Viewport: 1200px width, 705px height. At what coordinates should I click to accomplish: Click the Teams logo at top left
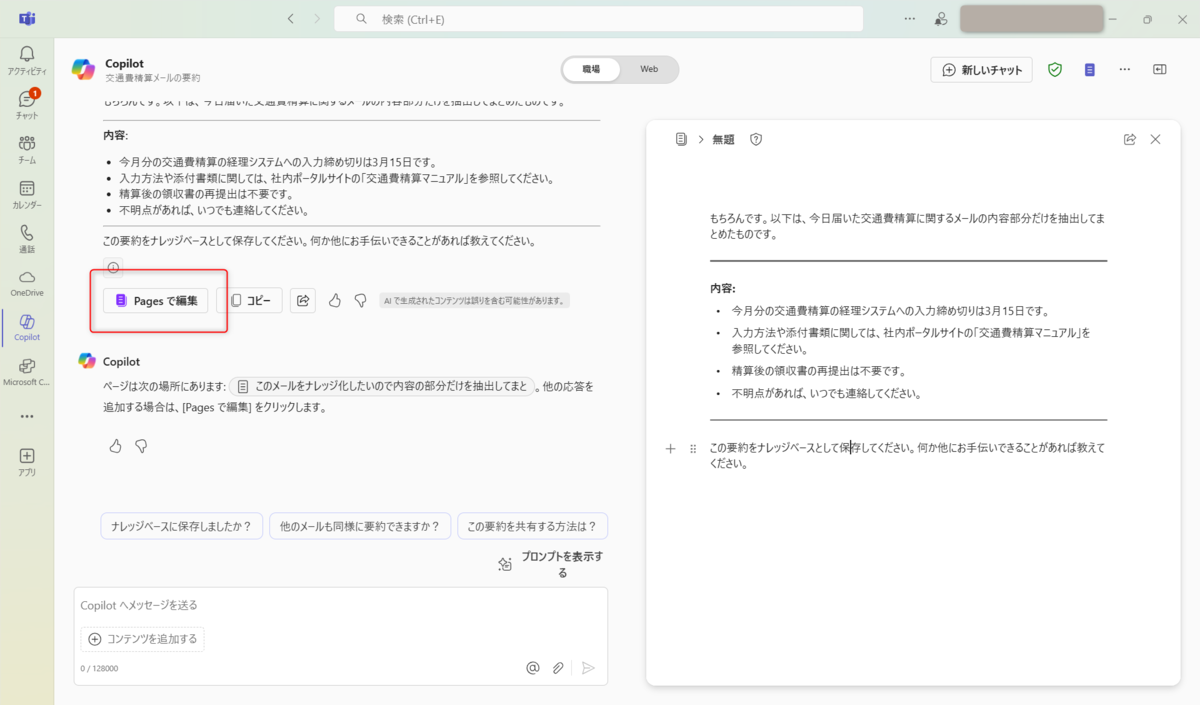tap(27, 18)
